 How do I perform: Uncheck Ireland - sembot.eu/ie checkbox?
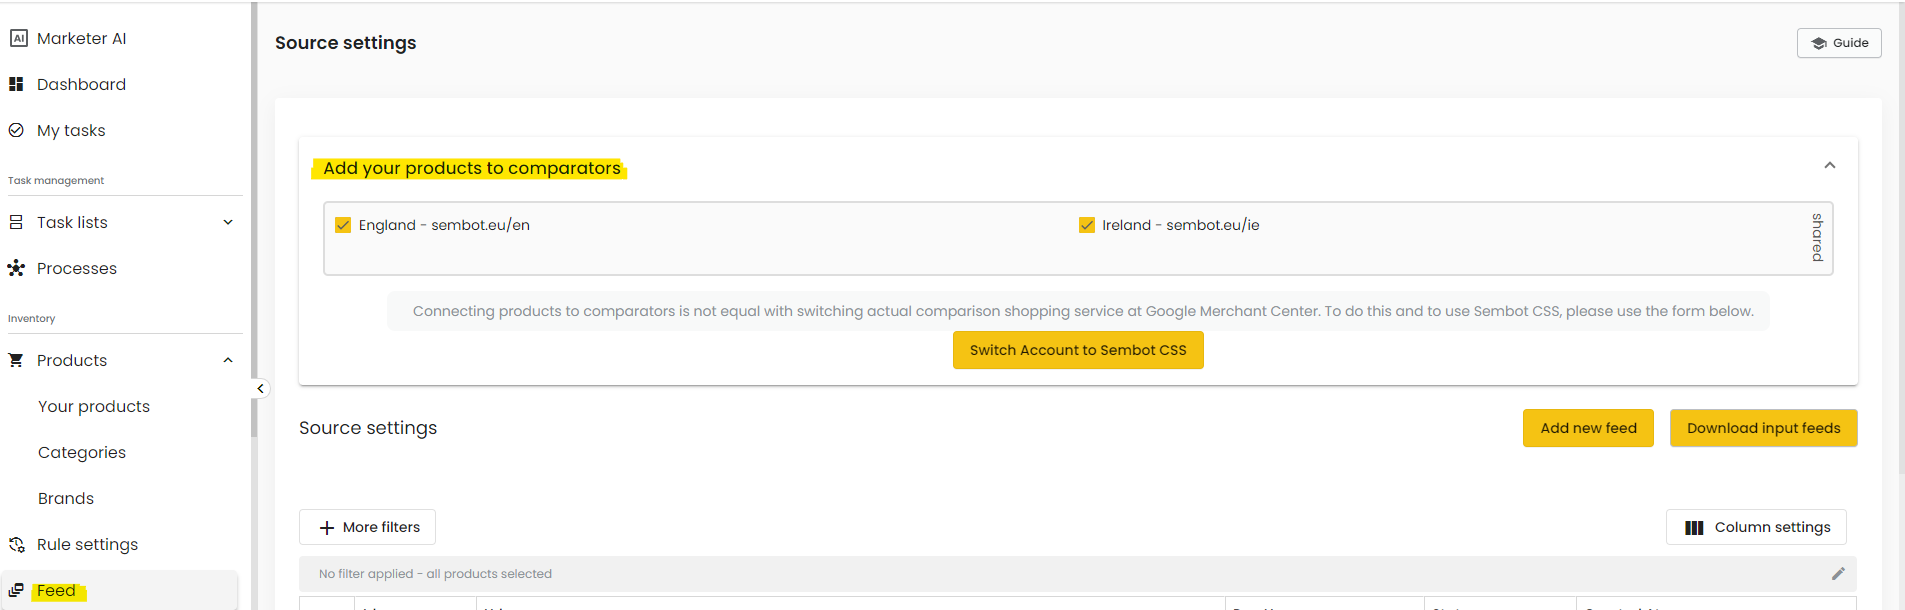pos(1087,225)
